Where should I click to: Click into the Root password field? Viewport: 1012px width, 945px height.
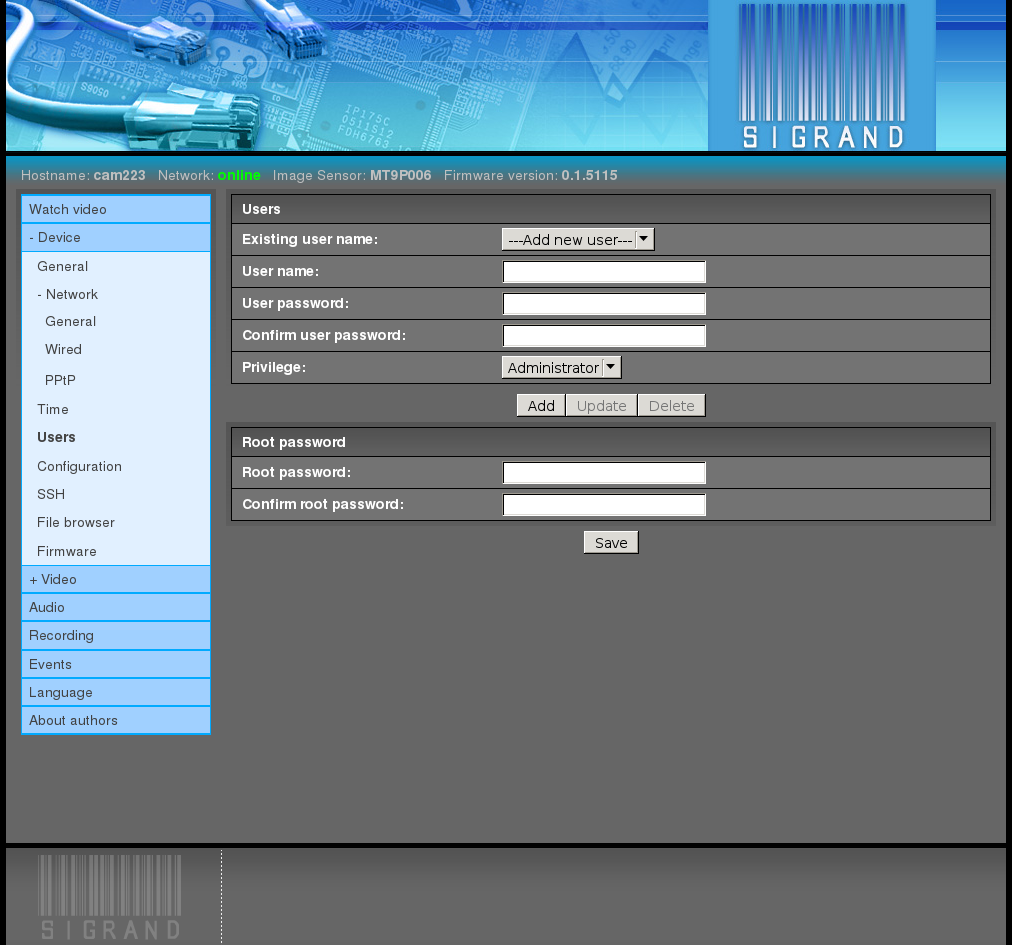coord(604,472)
